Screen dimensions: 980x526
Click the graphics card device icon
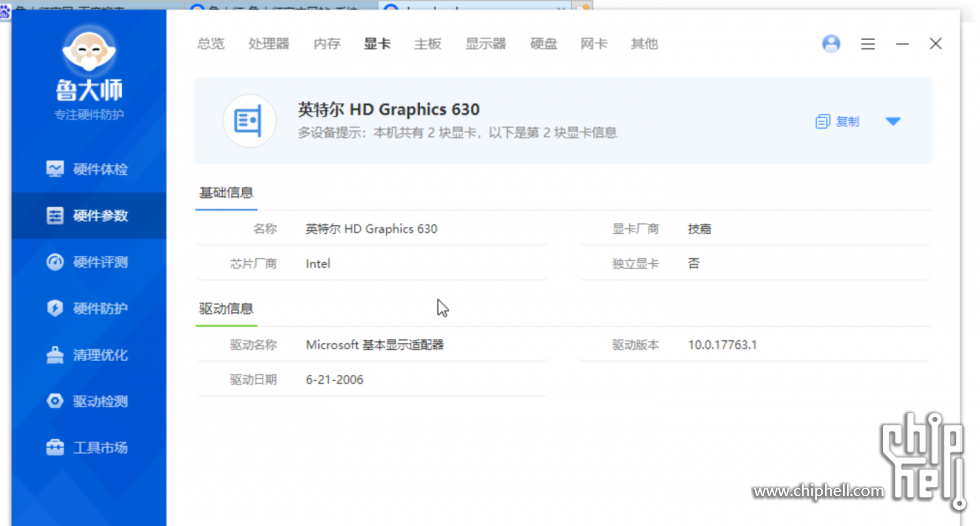tap(249, 121)
